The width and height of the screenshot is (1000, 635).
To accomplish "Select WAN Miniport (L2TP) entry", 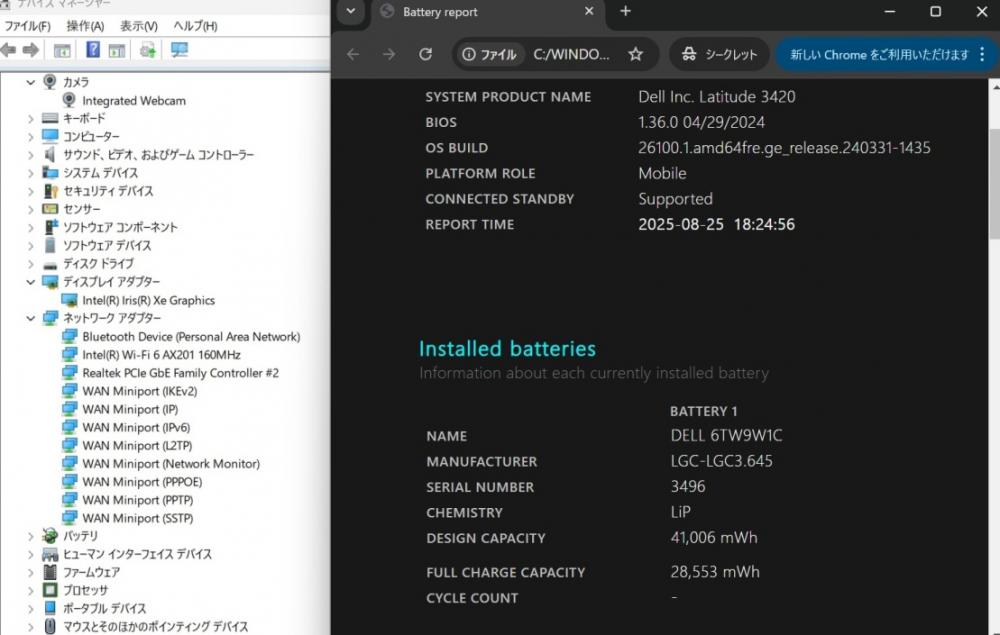I will 137,446.
